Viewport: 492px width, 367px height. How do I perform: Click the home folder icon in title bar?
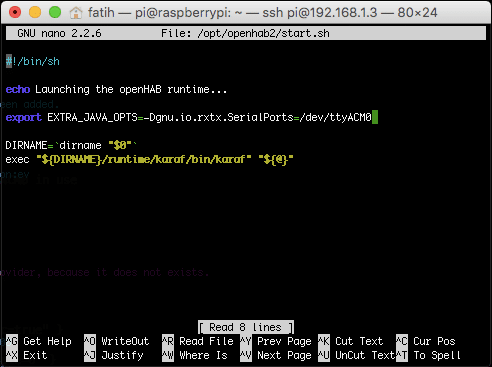point(76,13)
